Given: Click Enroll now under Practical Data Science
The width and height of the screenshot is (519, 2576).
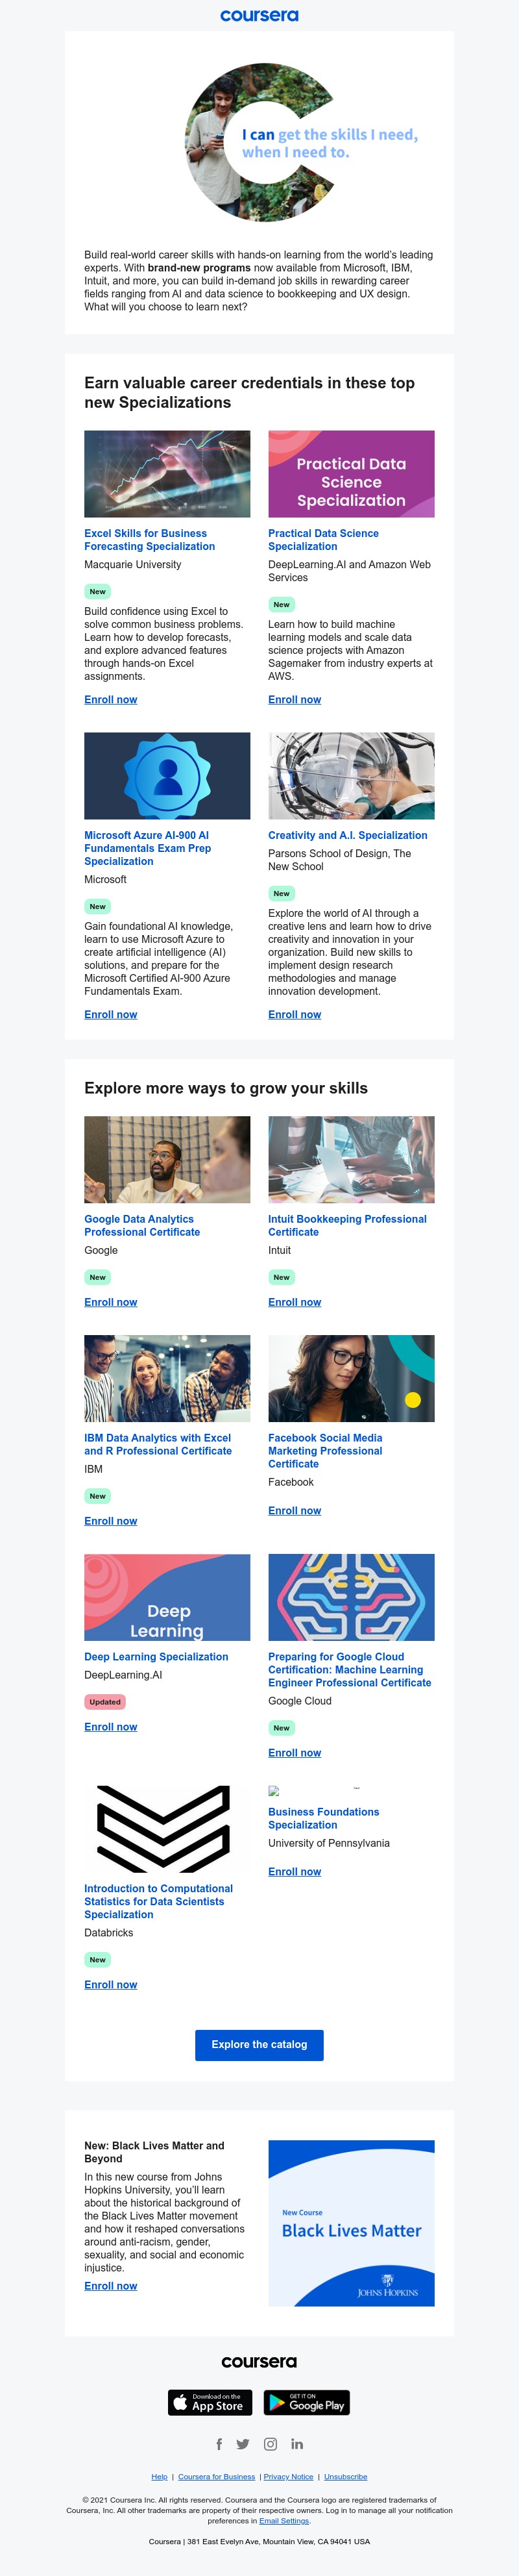Looking at the screenshot, I should (294, 700).
